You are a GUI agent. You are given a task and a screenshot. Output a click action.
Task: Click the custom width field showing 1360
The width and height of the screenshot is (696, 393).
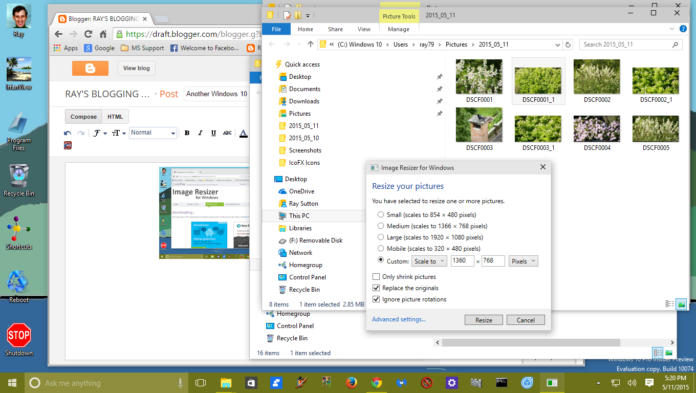point(462,261)
